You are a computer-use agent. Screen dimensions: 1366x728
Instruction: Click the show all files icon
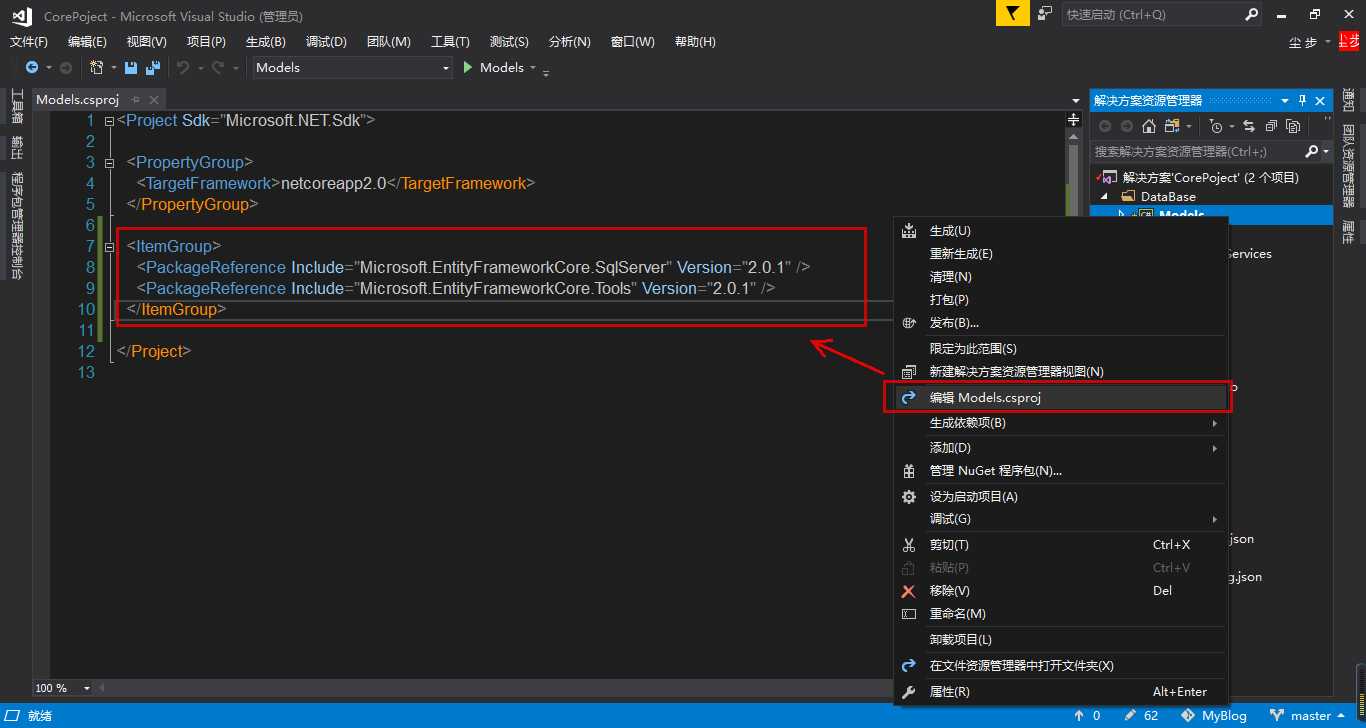pos(1293,126)
